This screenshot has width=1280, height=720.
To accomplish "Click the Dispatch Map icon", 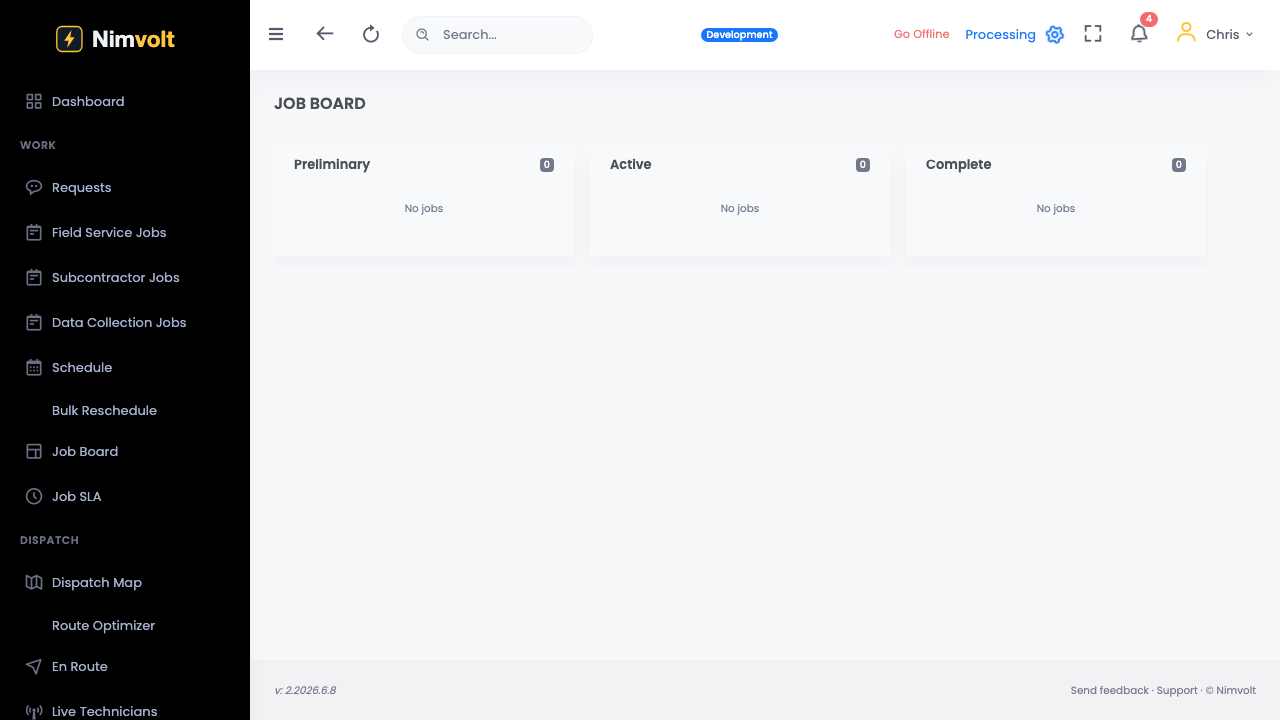I will [x=34, y=582].
